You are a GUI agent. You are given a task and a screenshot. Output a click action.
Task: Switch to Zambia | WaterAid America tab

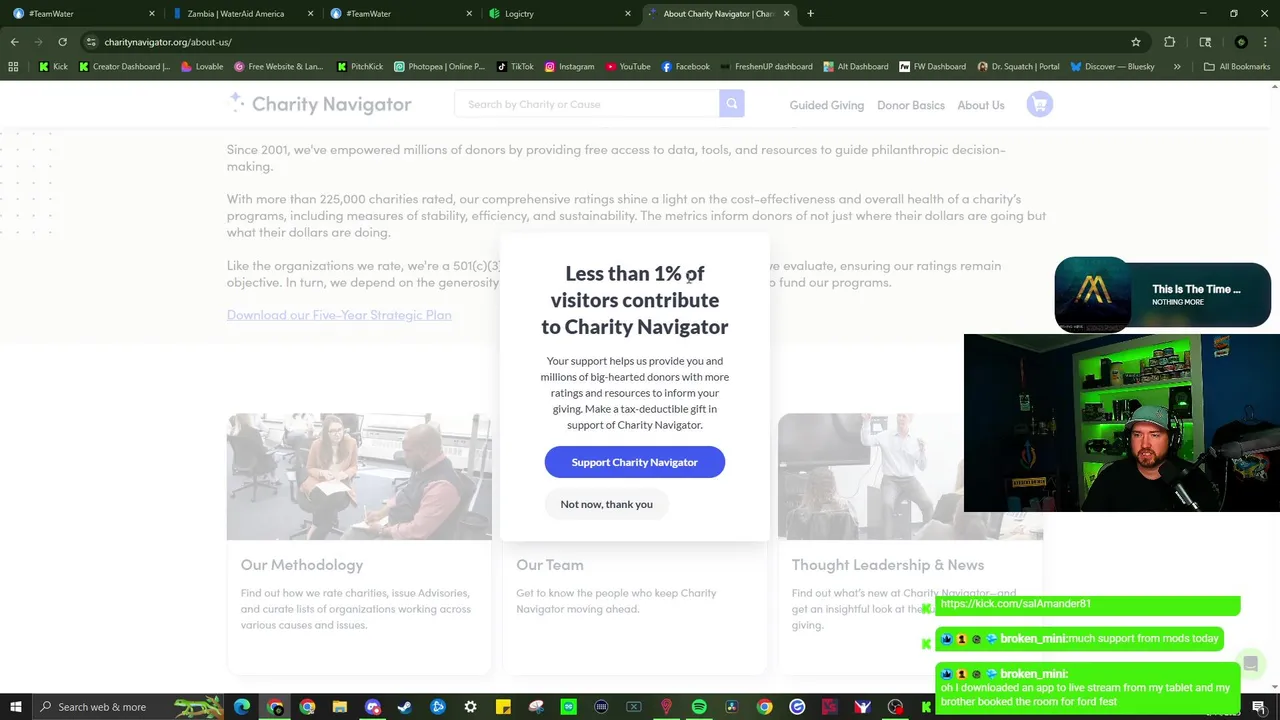click(240, 14)
